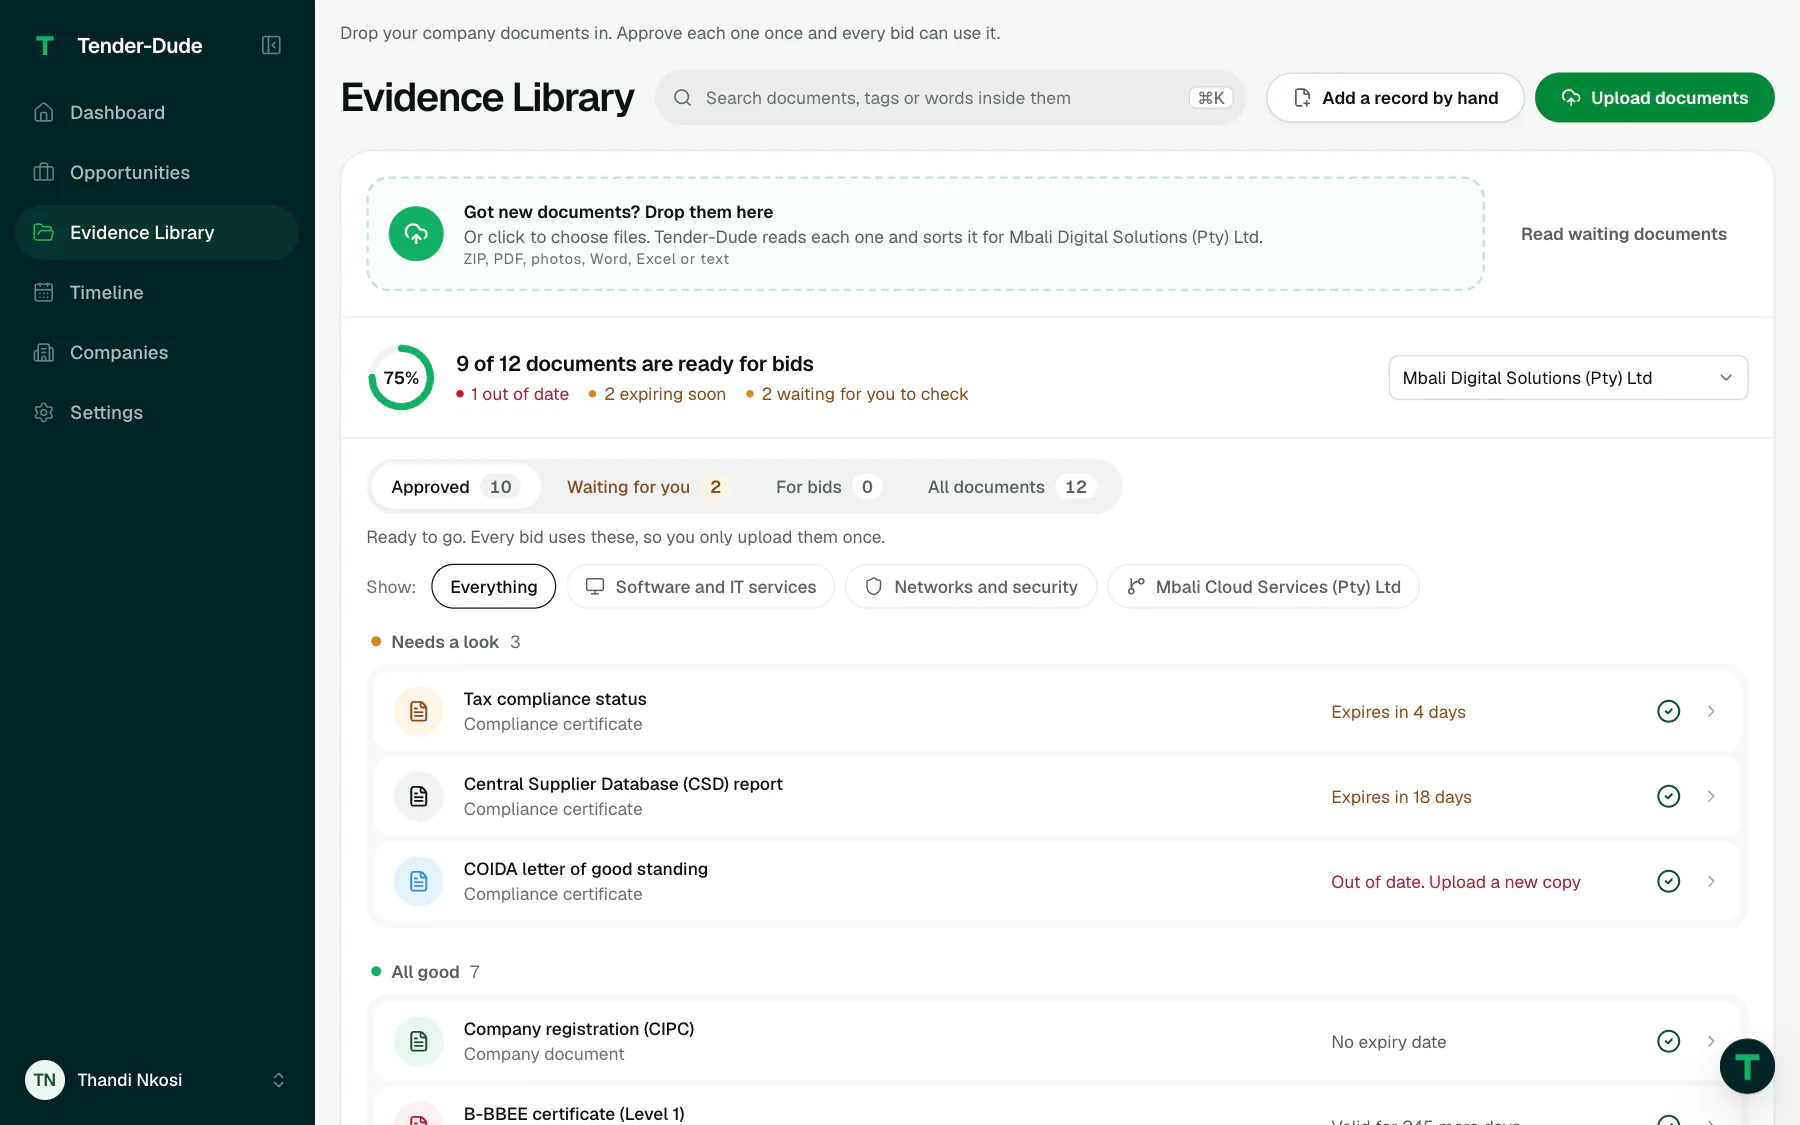Show Everything filter chip
The width and height of the screenshot is (1800, 1125).
click(494, 587)
